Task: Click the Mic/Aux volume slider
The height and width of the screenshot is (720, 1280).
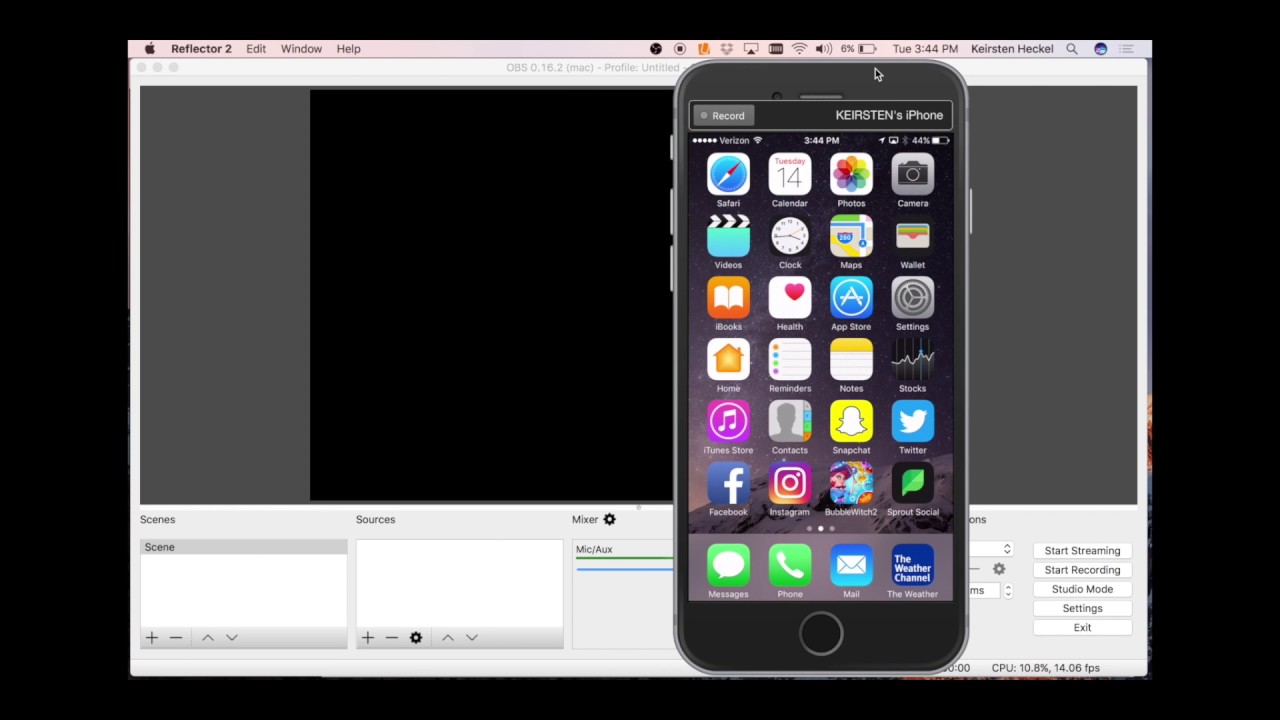Action: click(x=625, y=569)
